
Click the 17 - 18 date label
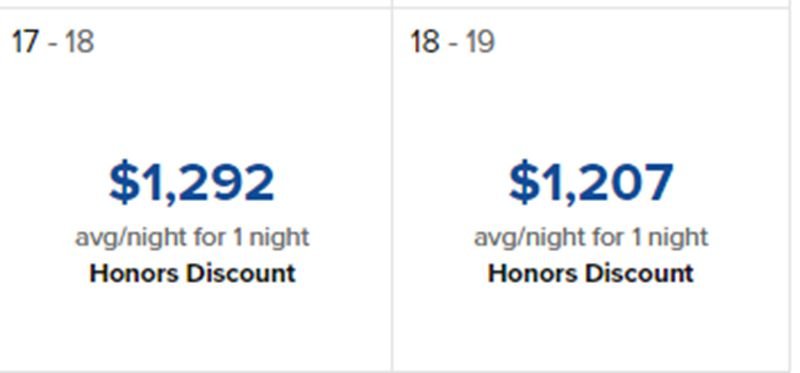pyautogui.click(x=53, y=41)
